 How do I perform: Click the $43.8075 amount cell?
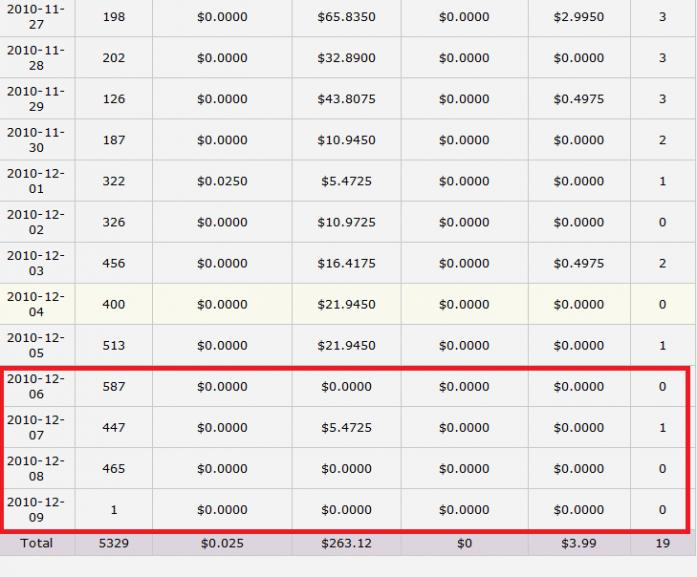[x=346, y=99]
